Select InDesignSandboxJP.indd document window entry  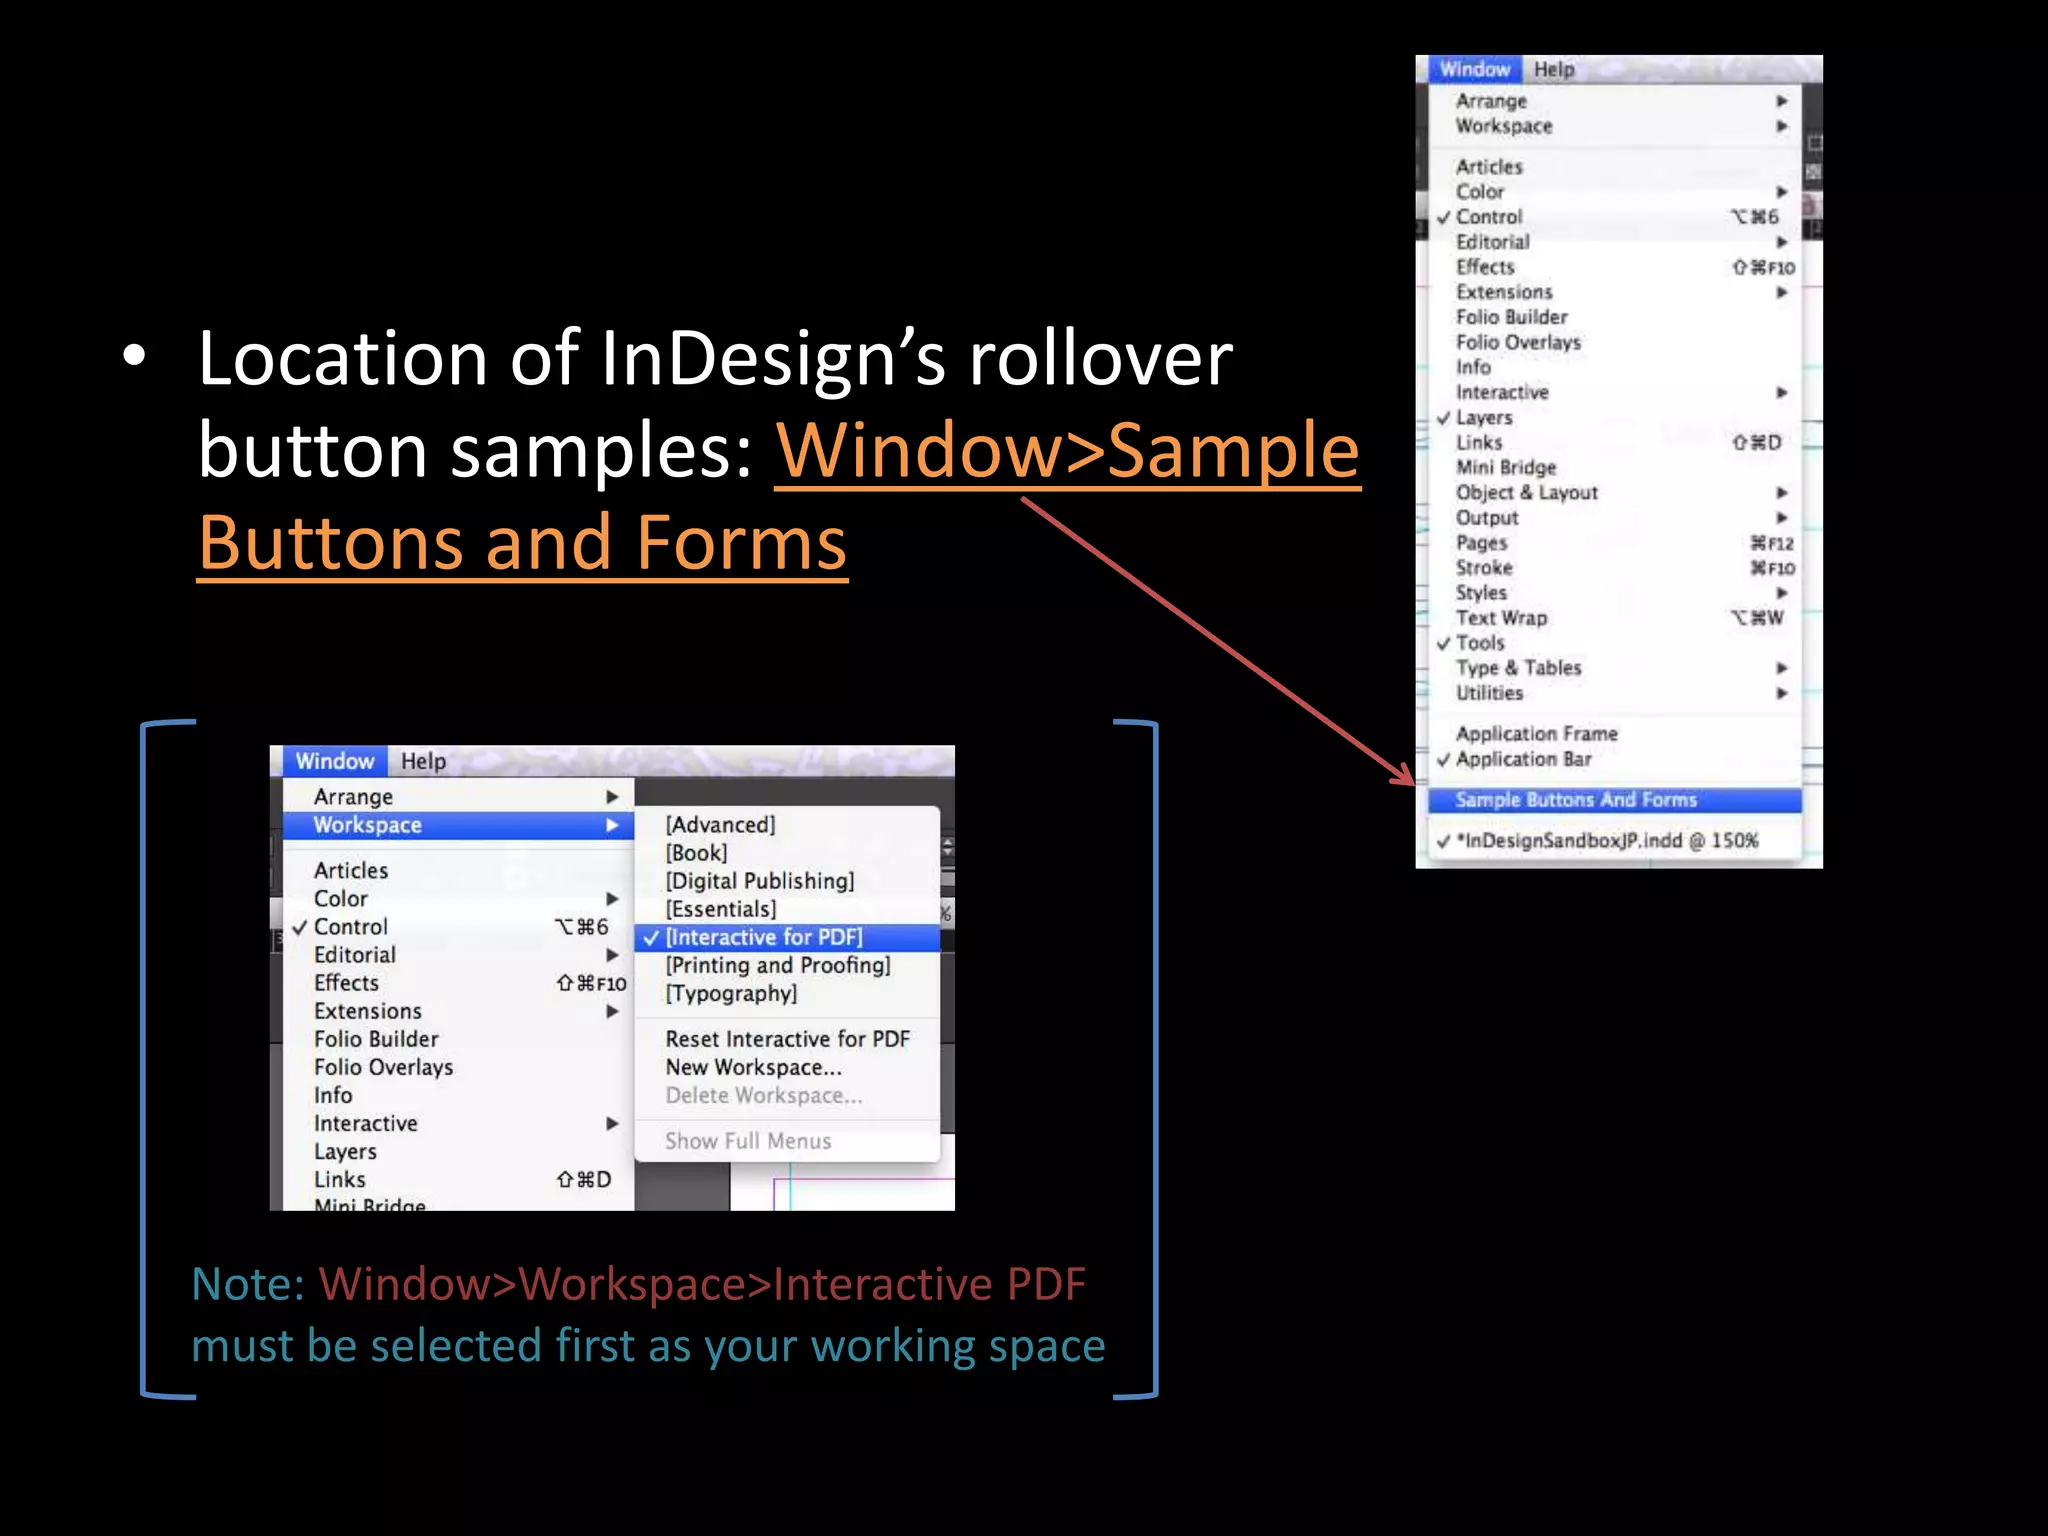1606,841
